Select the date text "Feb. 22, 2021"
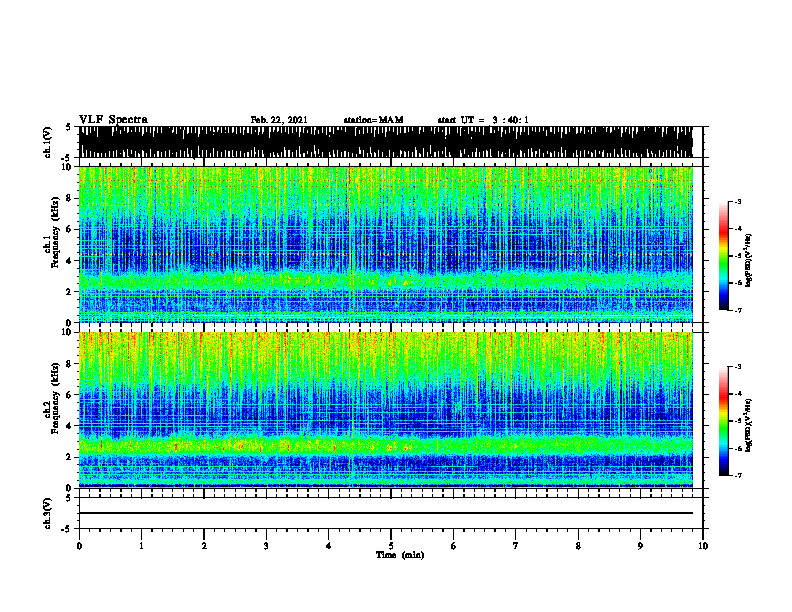792x612 pixels. (279, 120)
